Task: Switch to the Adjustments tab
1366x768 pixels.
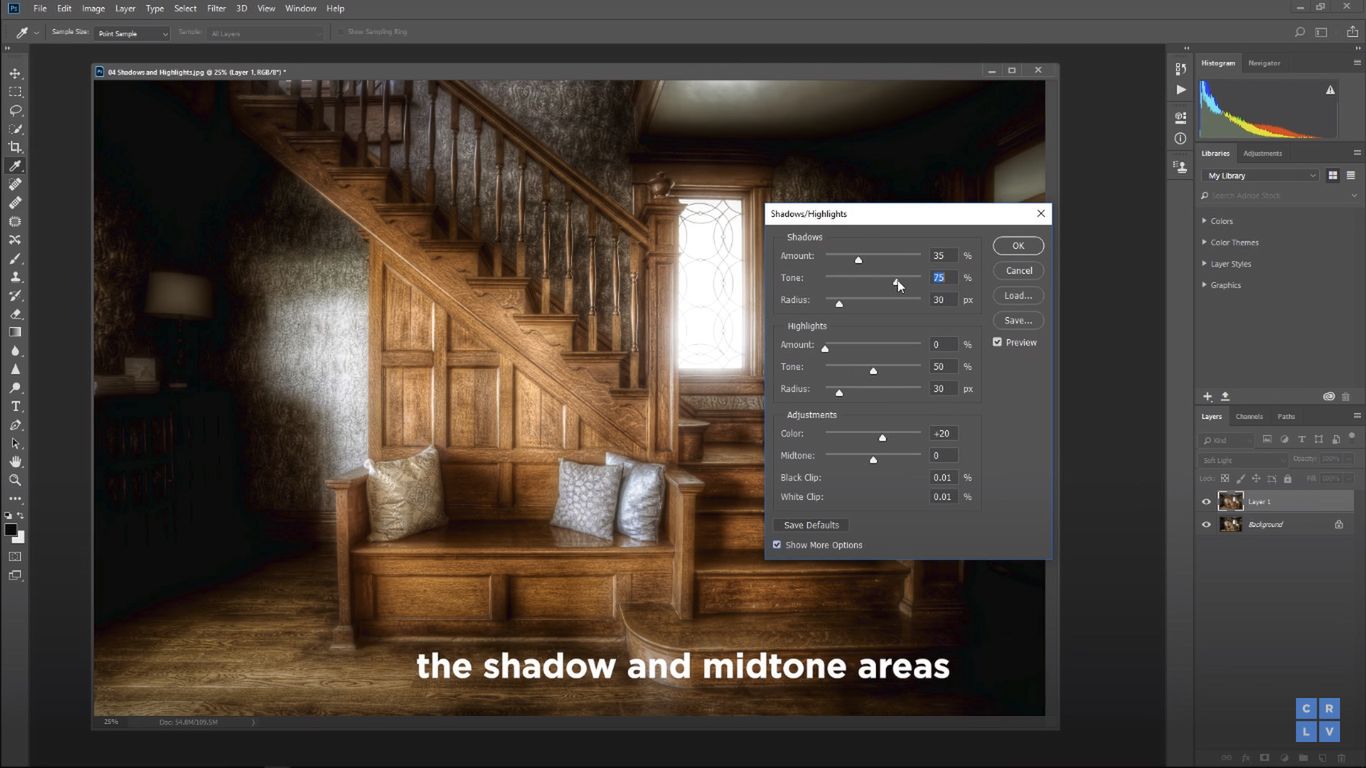Action: coord(1262,153)
